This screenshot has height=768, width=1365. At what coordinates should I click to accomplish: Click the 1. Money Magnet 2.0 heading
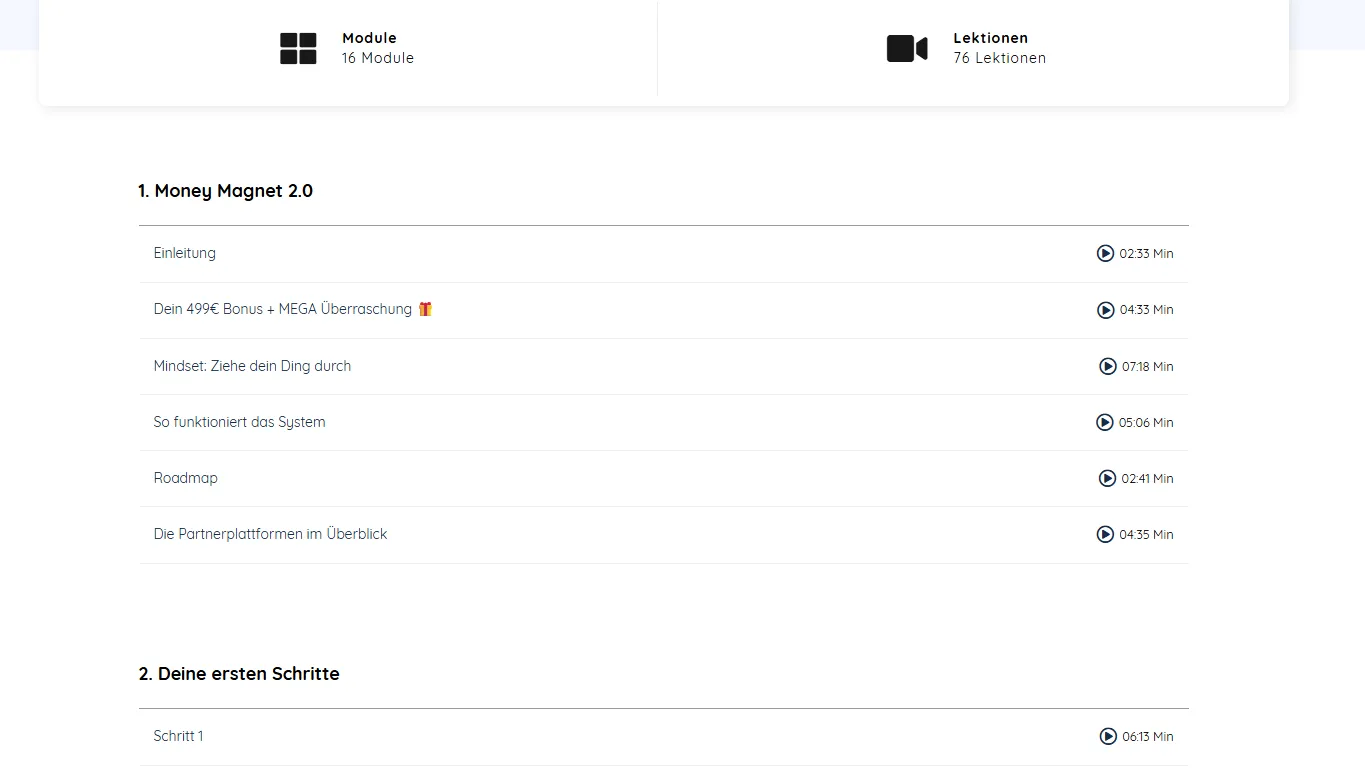(x=226, y=191)
